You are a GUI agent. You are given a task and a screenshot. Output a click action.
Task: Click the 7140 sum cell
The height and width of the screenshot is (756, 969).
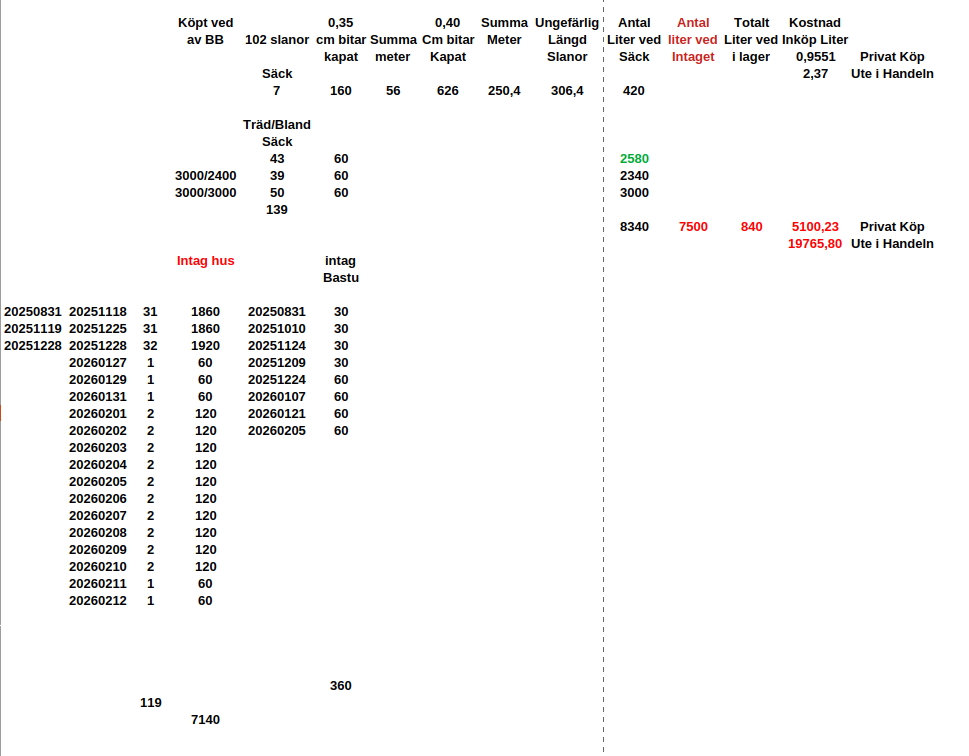(x=205, y=720)
